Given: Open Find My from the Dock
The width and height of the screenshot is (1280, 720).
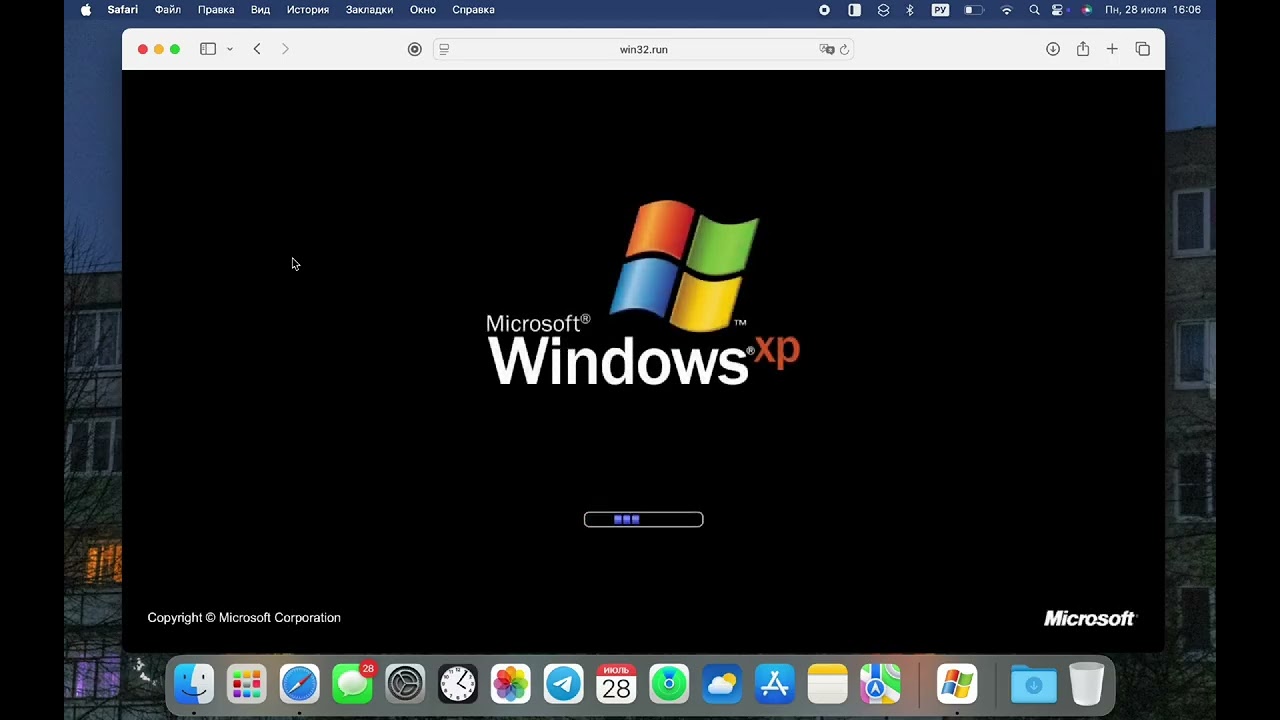Looking at the screenshot, I should (x=669, y=685).
